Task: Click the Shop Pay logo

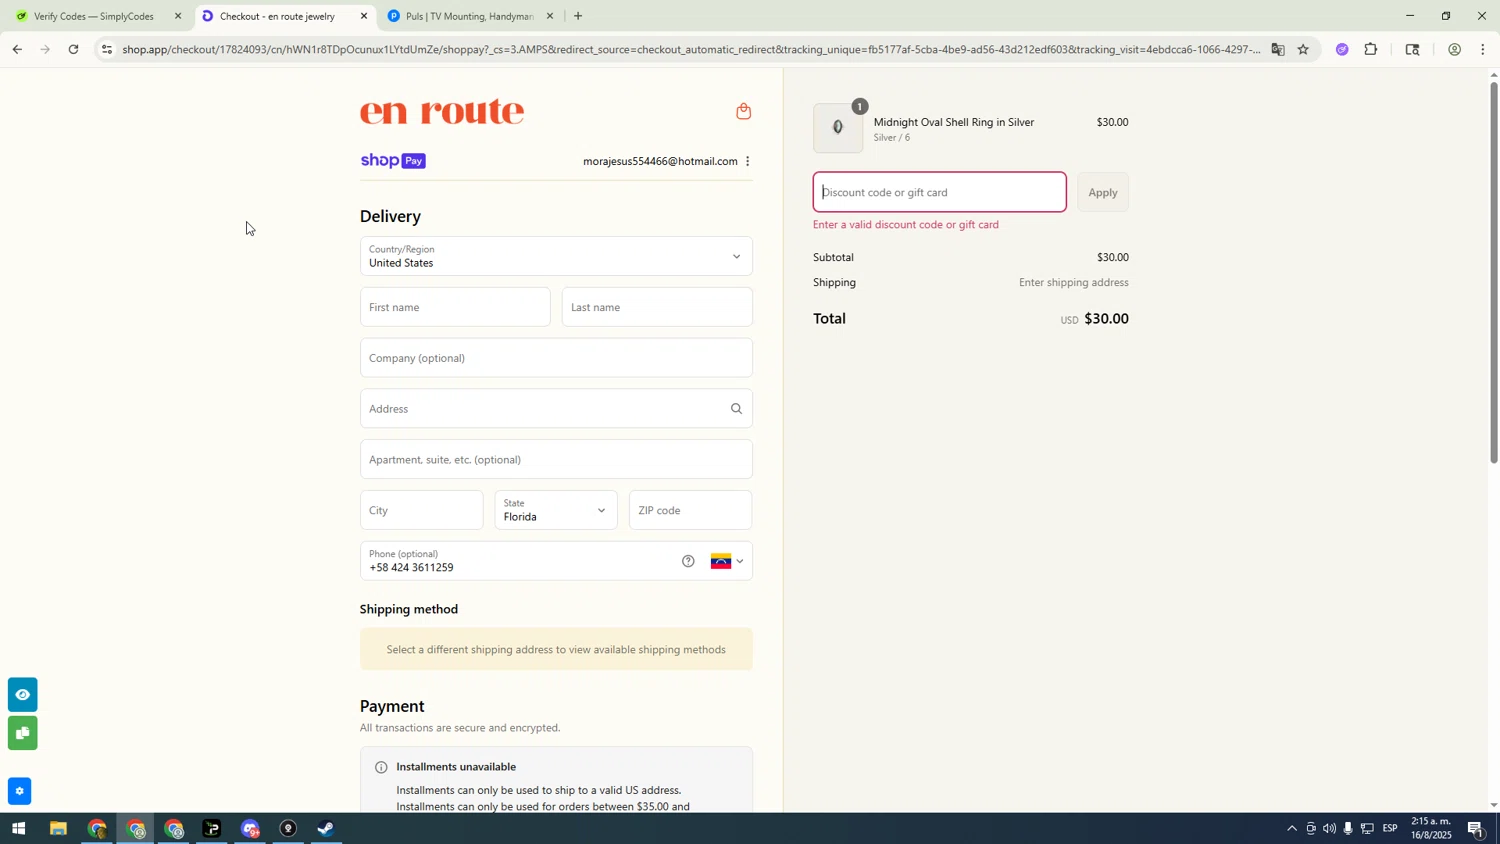Action: pyautogui.click(x=393, y=161)
